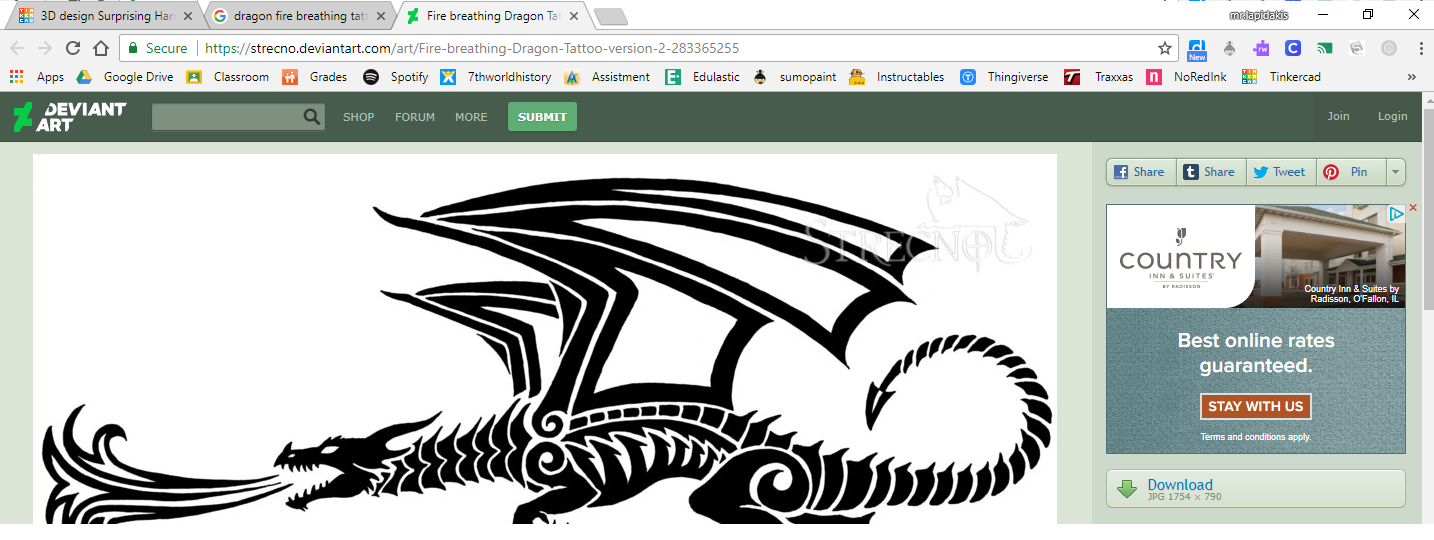Open the NoRedInk bookmark

click(x=1187, y=77)
